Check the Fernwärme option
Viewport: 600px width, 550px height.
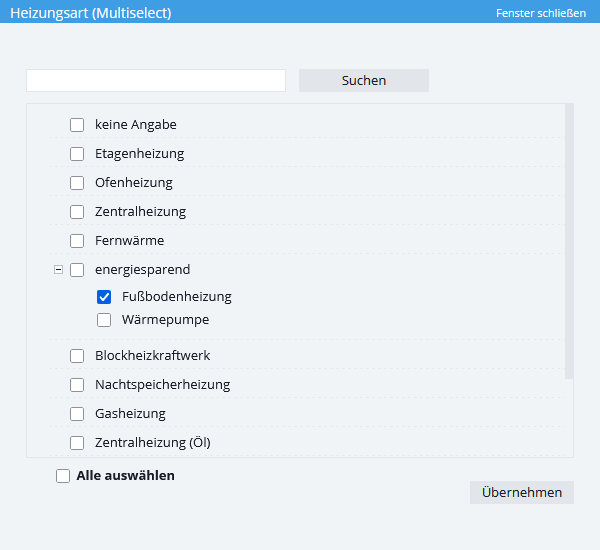(x=77, y=241)
